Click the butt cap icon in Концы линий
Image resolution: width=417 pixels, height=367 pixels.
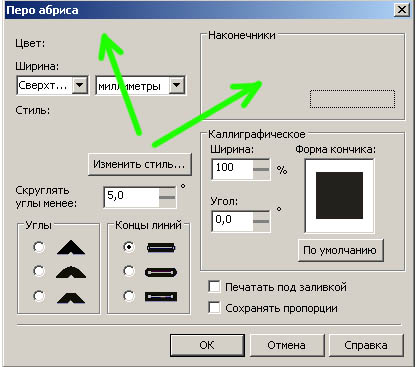161,248
